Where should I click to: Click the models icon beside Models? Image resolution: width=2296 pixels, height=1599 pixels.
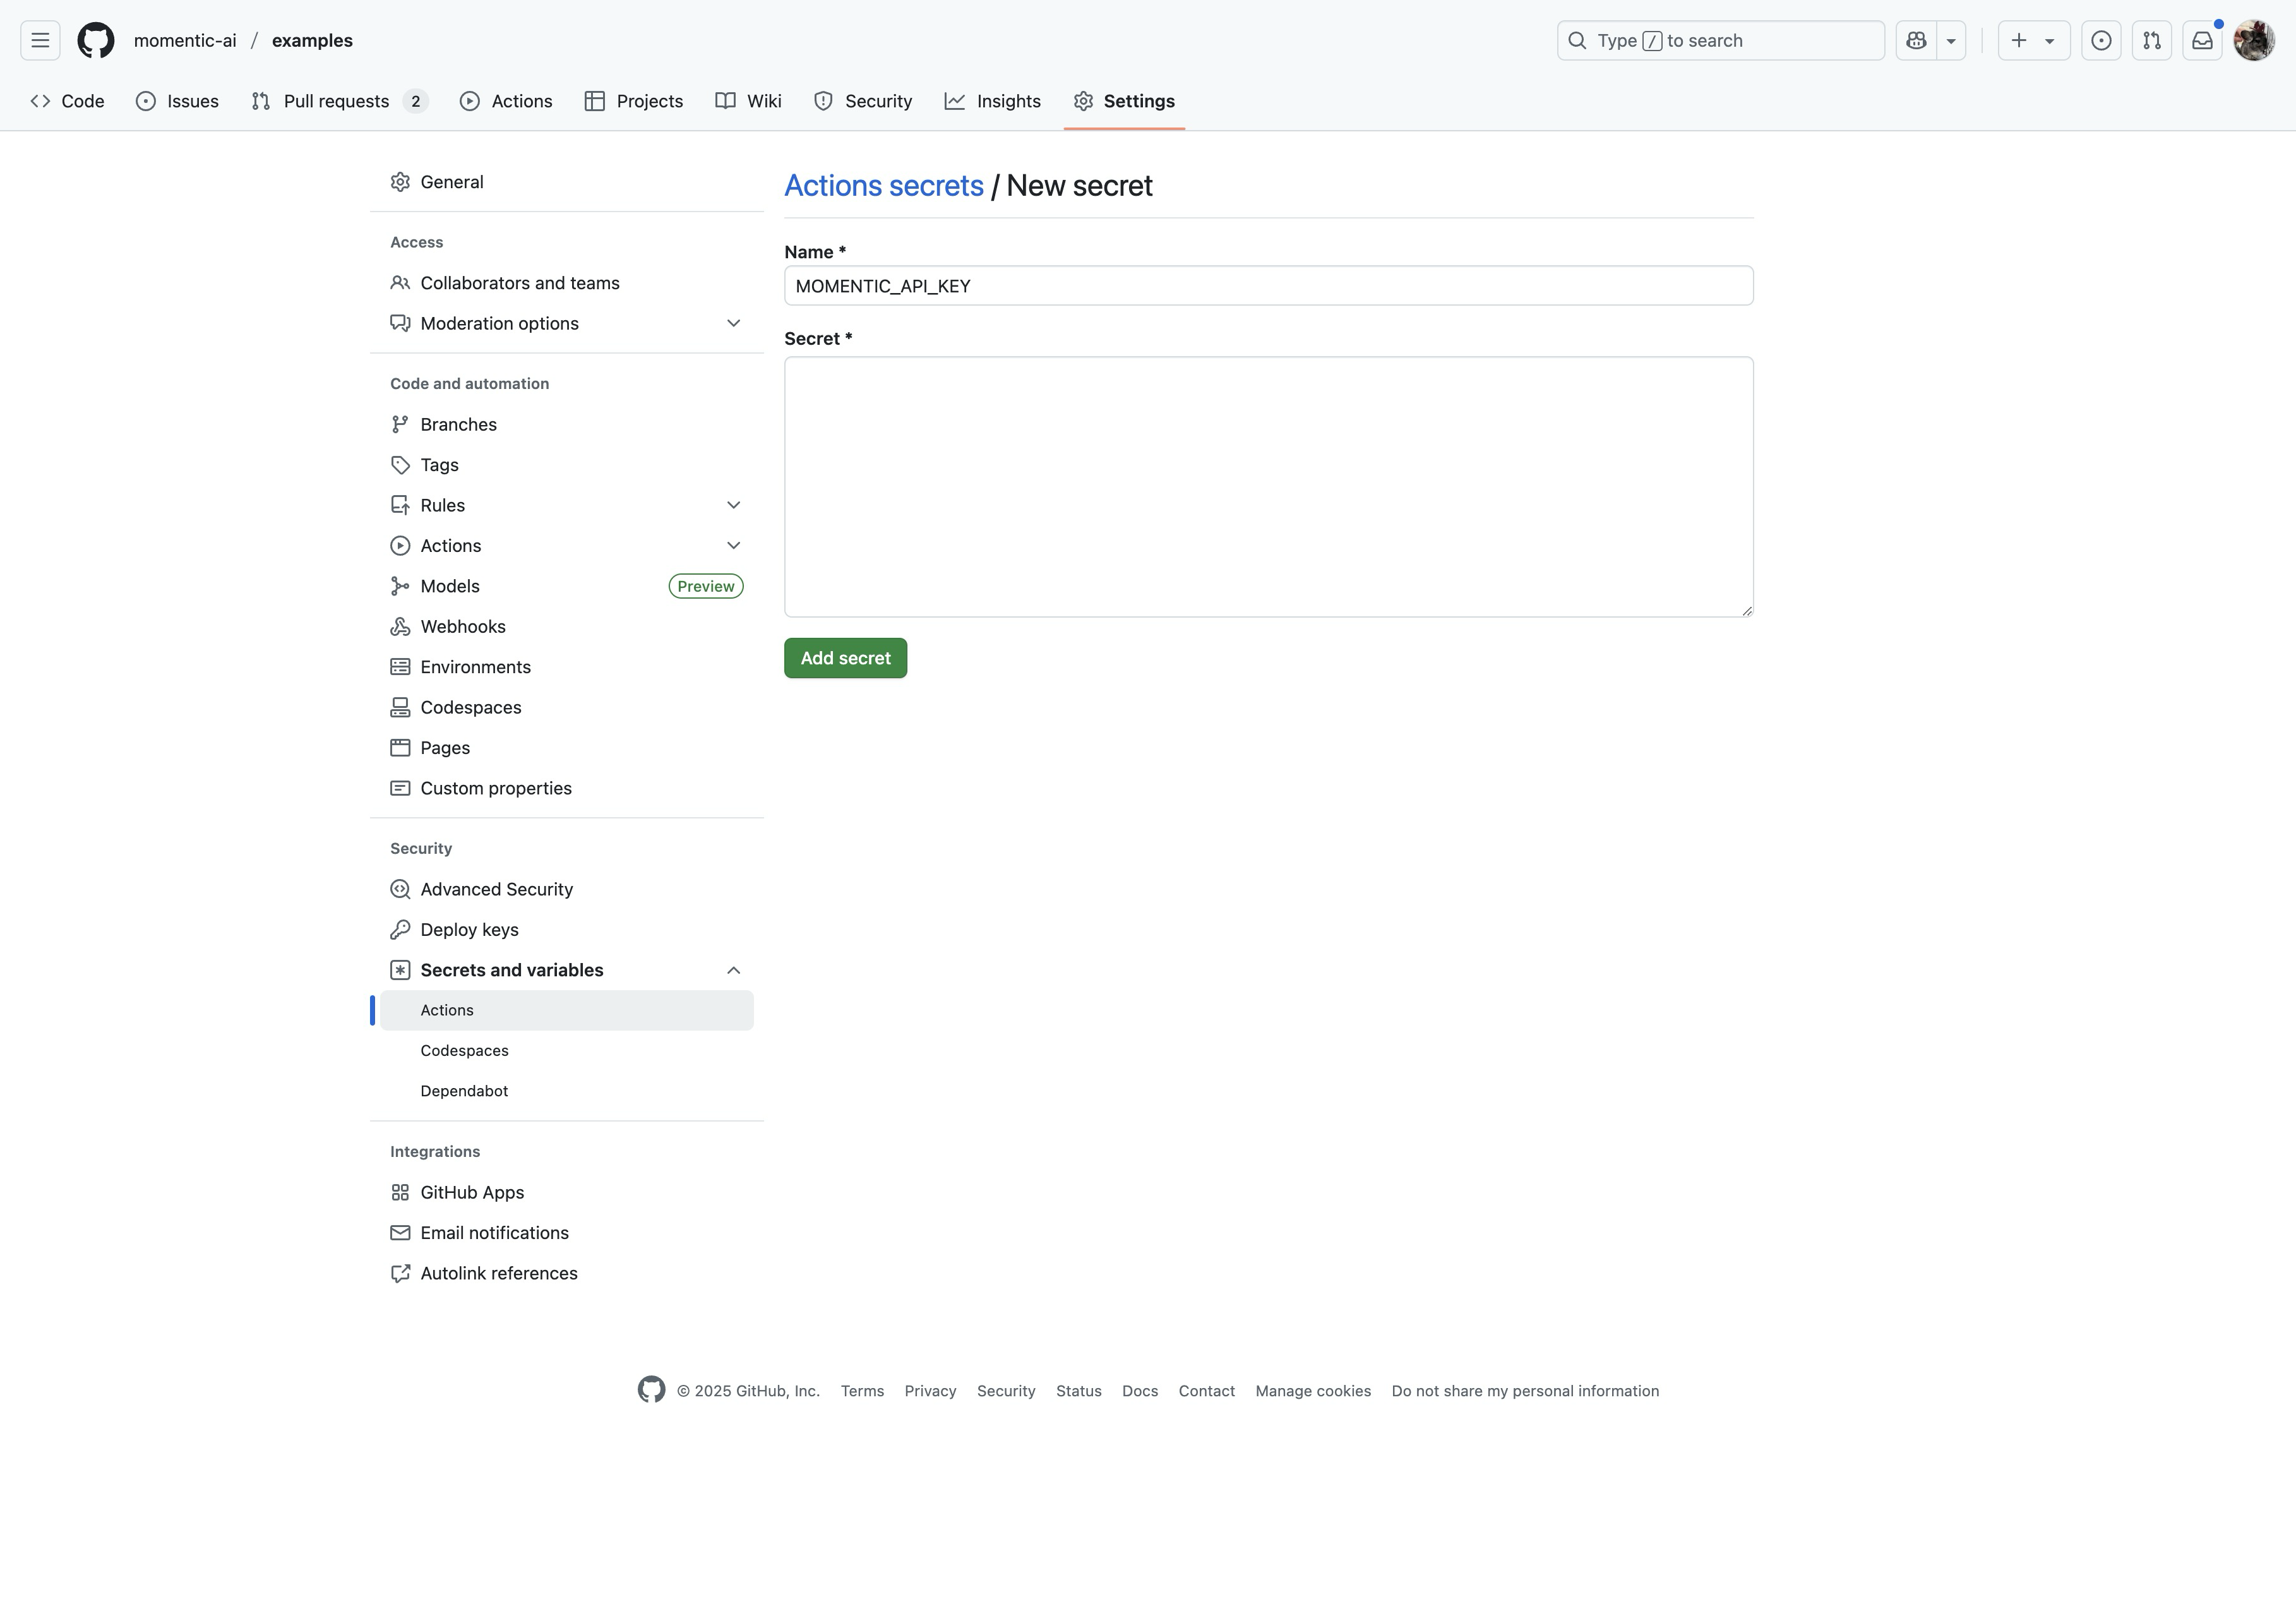[x=400, y=587]
